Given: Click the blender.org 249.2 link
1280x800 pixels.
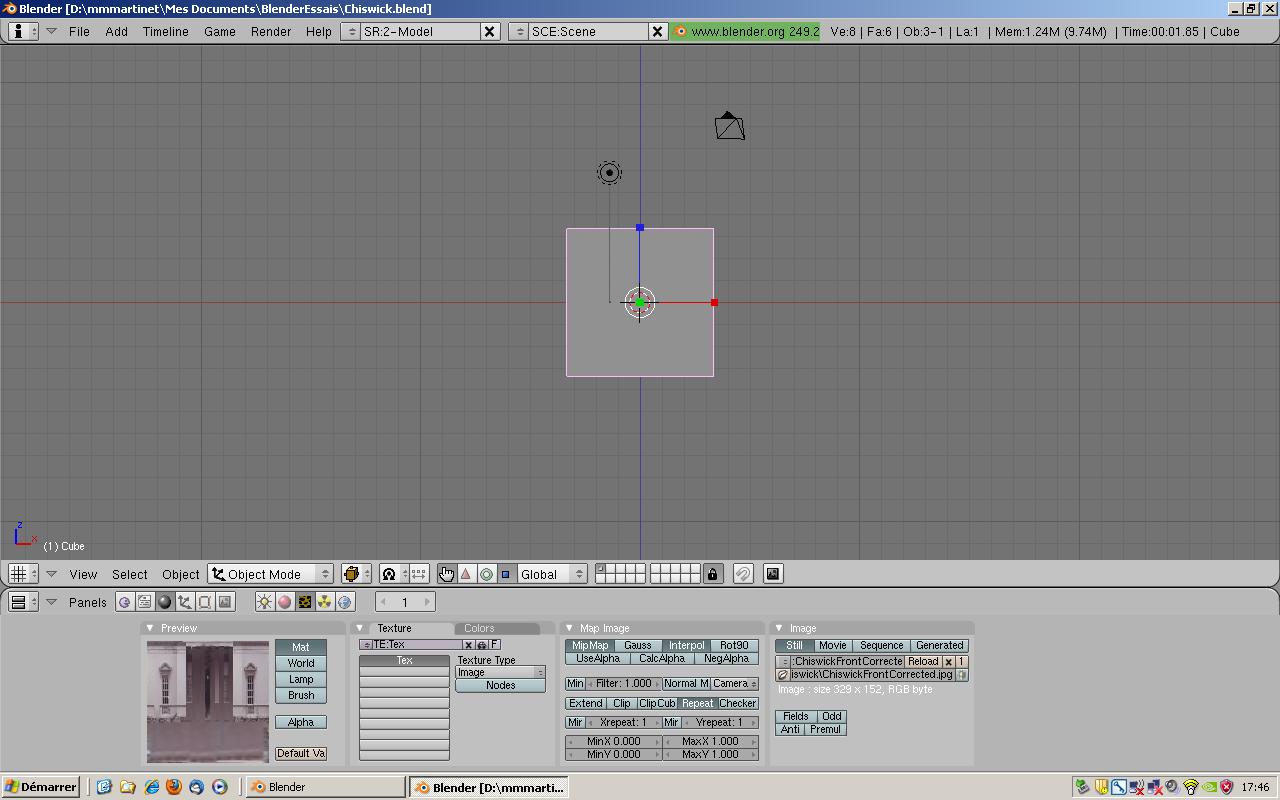Looking at the screenshot, I should point(746,31).
